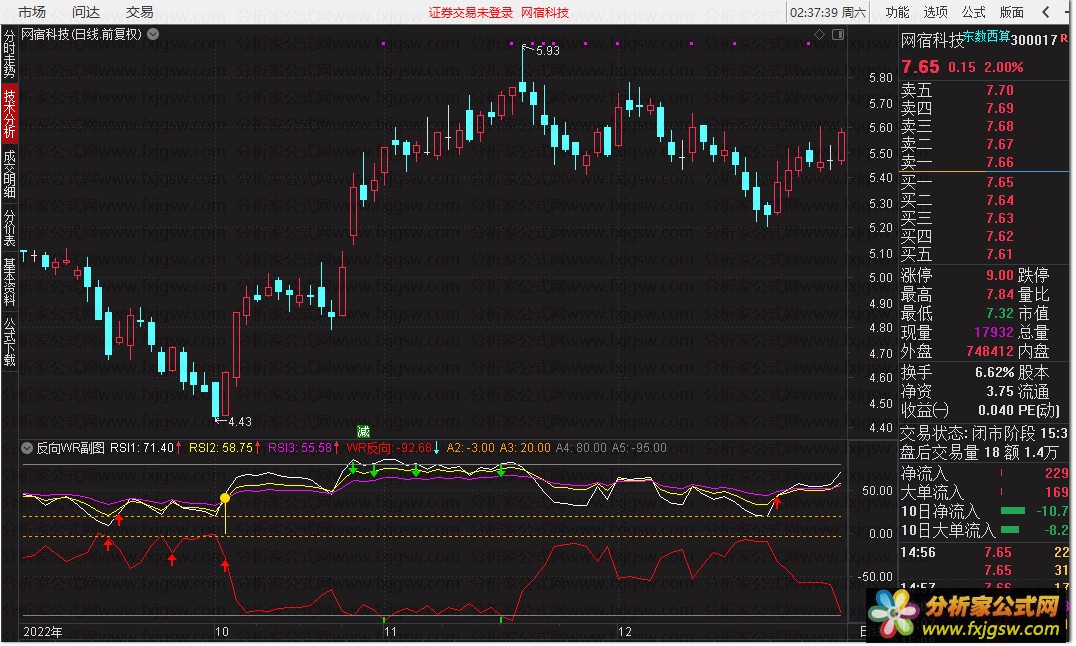Click the red 网宿科技 title link
The height and width of the screenshot is (646, 1076).
click(546, 12)
